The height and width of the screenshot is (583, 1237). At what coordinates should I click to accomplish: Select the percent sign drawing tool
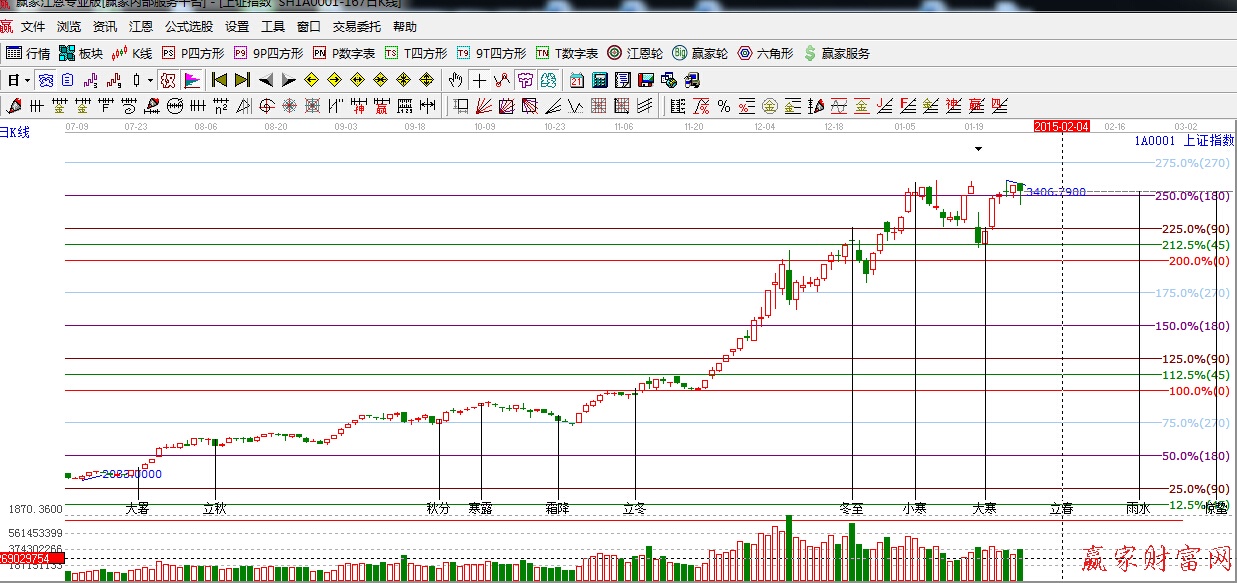[723, 105]
